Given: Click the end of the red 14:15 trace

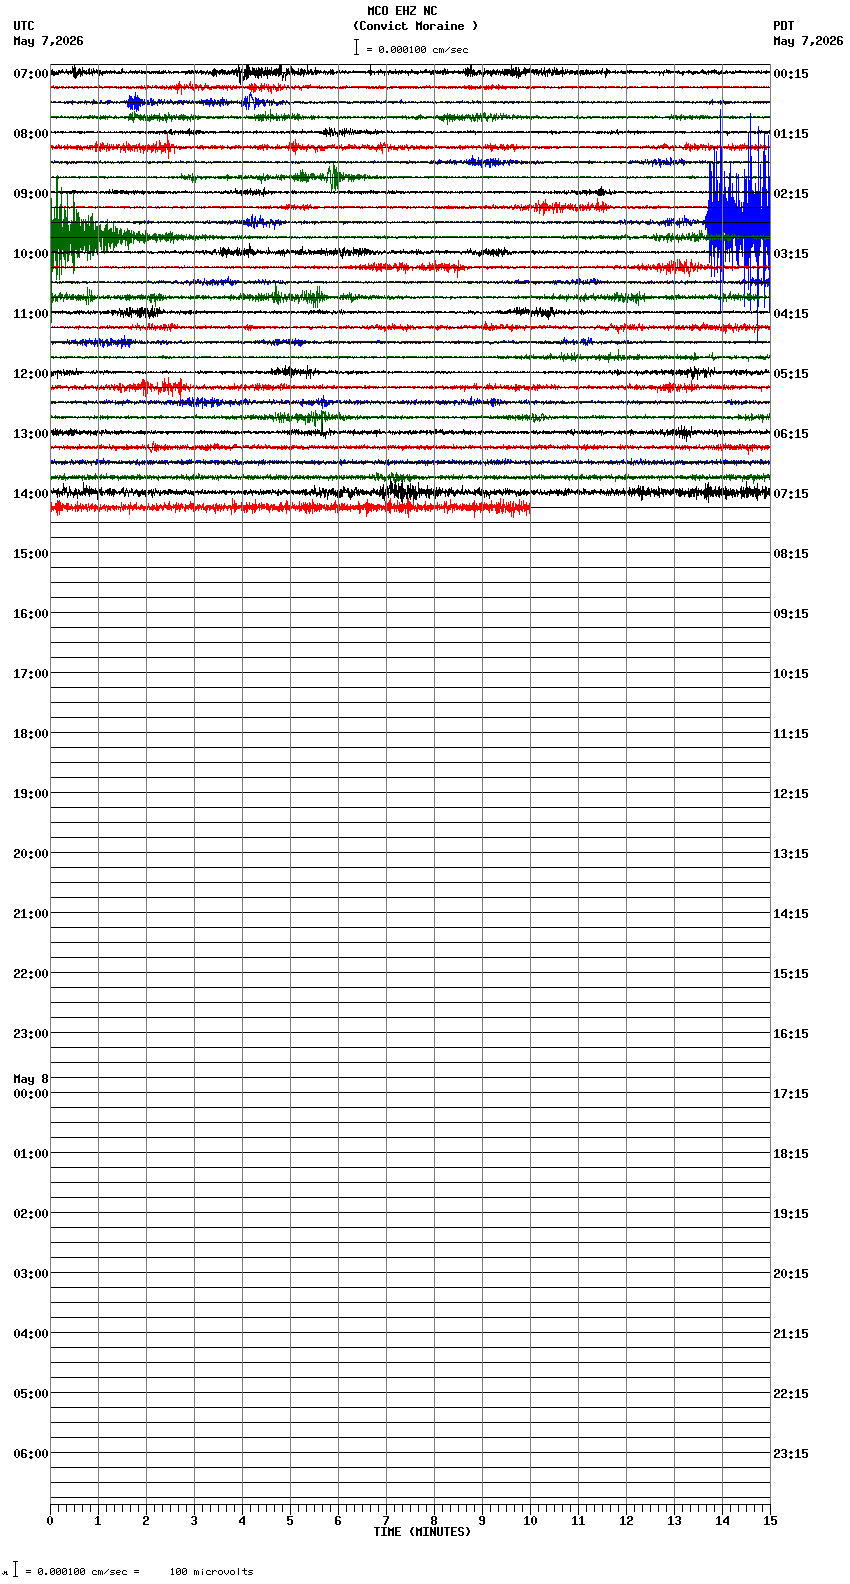Looking at the screenshot, I should click(x=528, y=508).
